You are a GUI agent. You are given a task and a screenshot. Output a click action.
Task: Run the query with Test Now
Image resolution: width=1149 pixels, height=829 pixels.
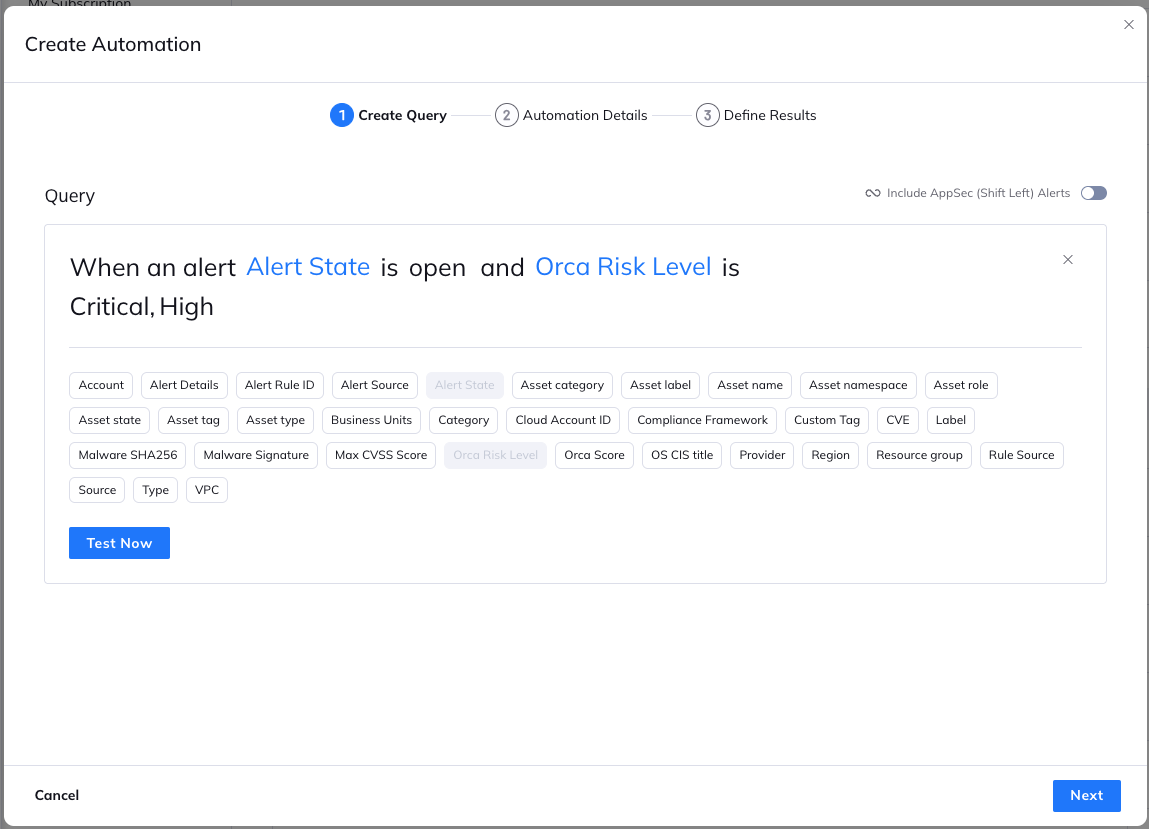click(119, 543)
